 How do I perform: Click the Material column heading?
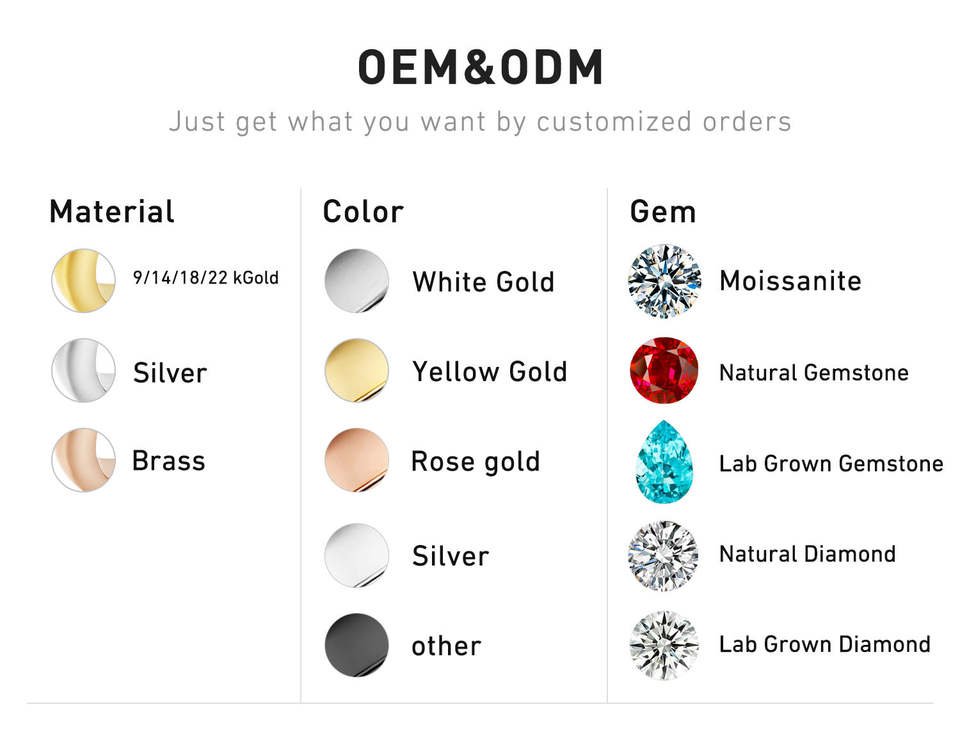(112, 212)
